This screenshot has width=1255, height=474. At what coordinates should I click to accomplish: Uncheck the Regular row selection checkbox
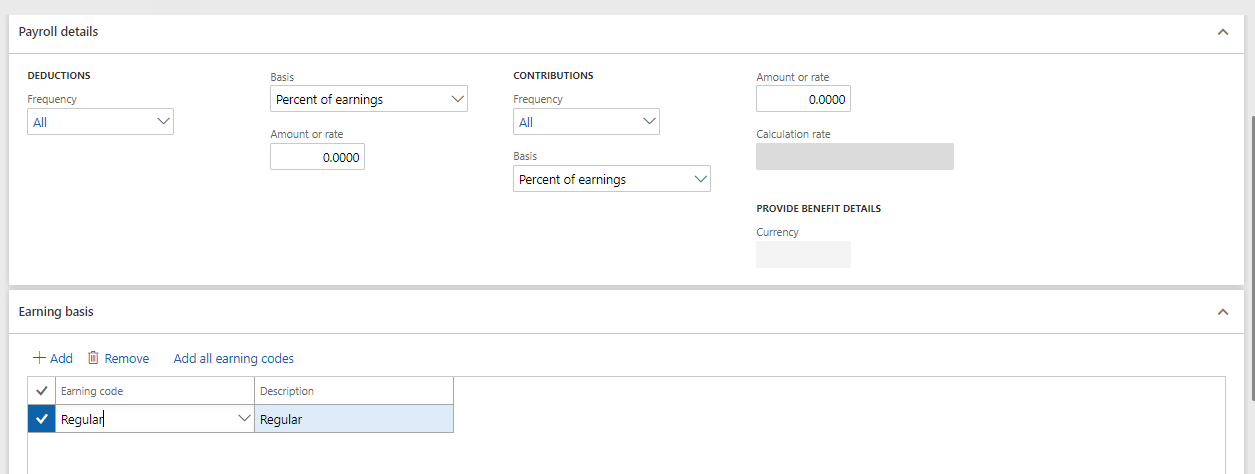[x=41, y=419]
